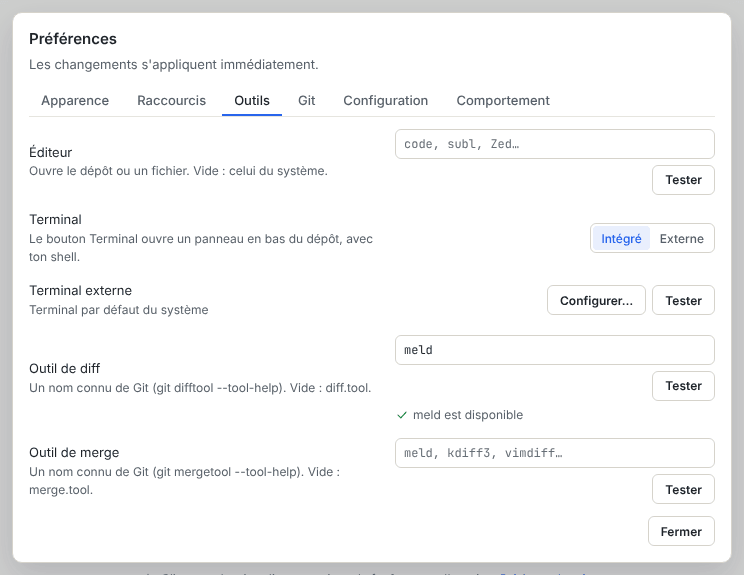Select Intégré terminal mode

pos(621,239)
